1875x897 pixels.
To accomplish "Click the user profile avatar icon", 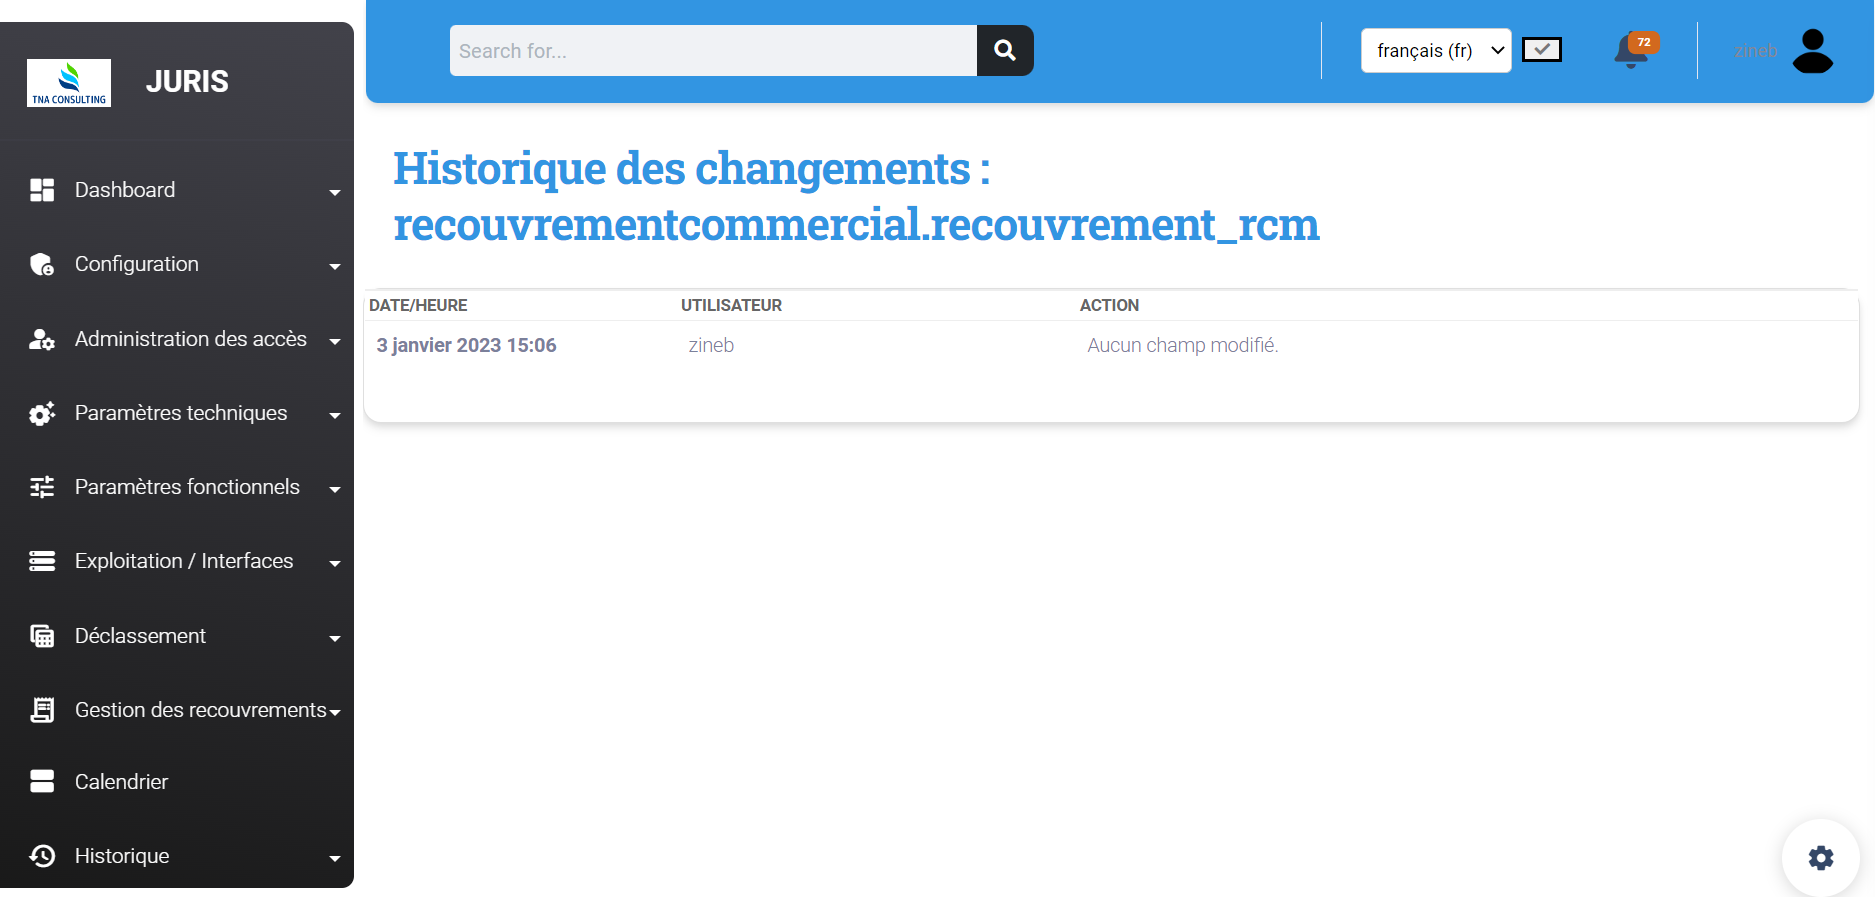I will pos(1812,51).
